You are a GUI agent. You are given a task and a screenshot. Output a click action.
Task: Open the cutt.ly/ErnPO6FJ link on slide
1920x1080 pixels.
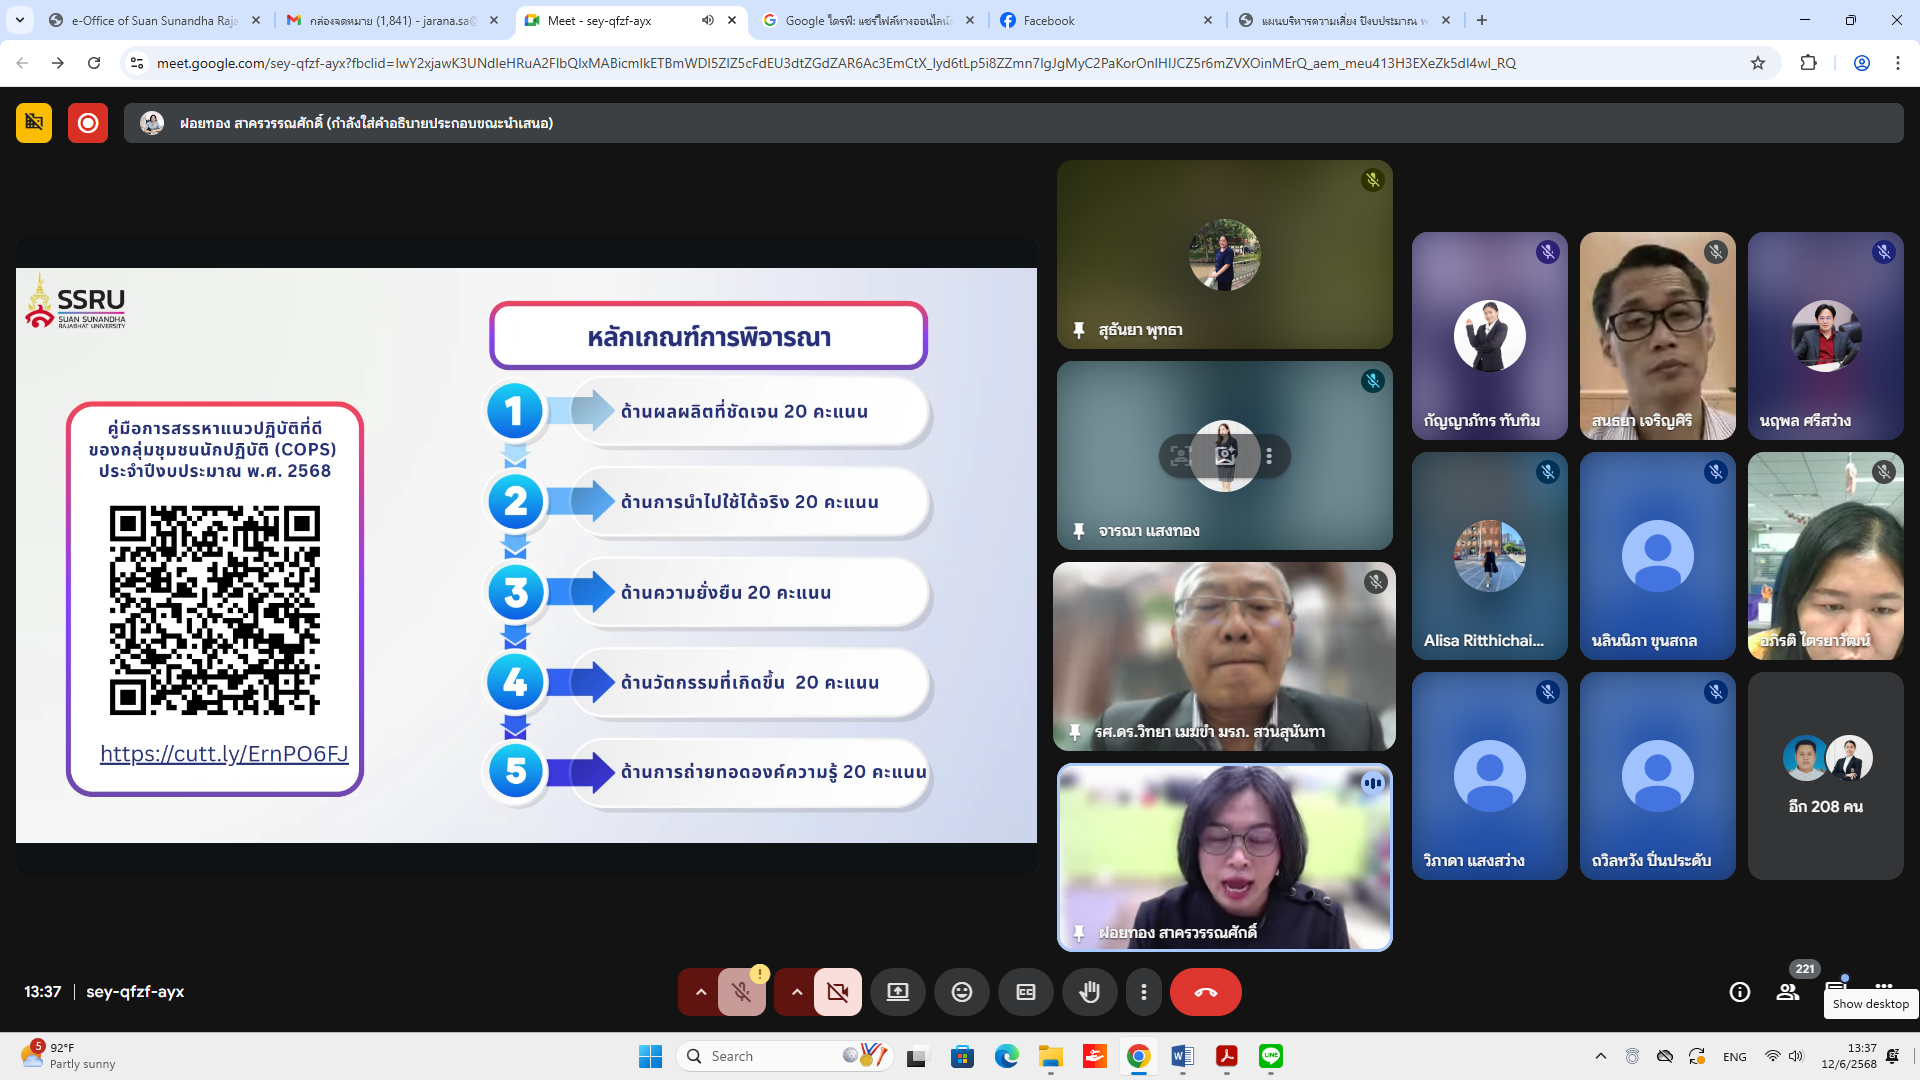[224, 754]
